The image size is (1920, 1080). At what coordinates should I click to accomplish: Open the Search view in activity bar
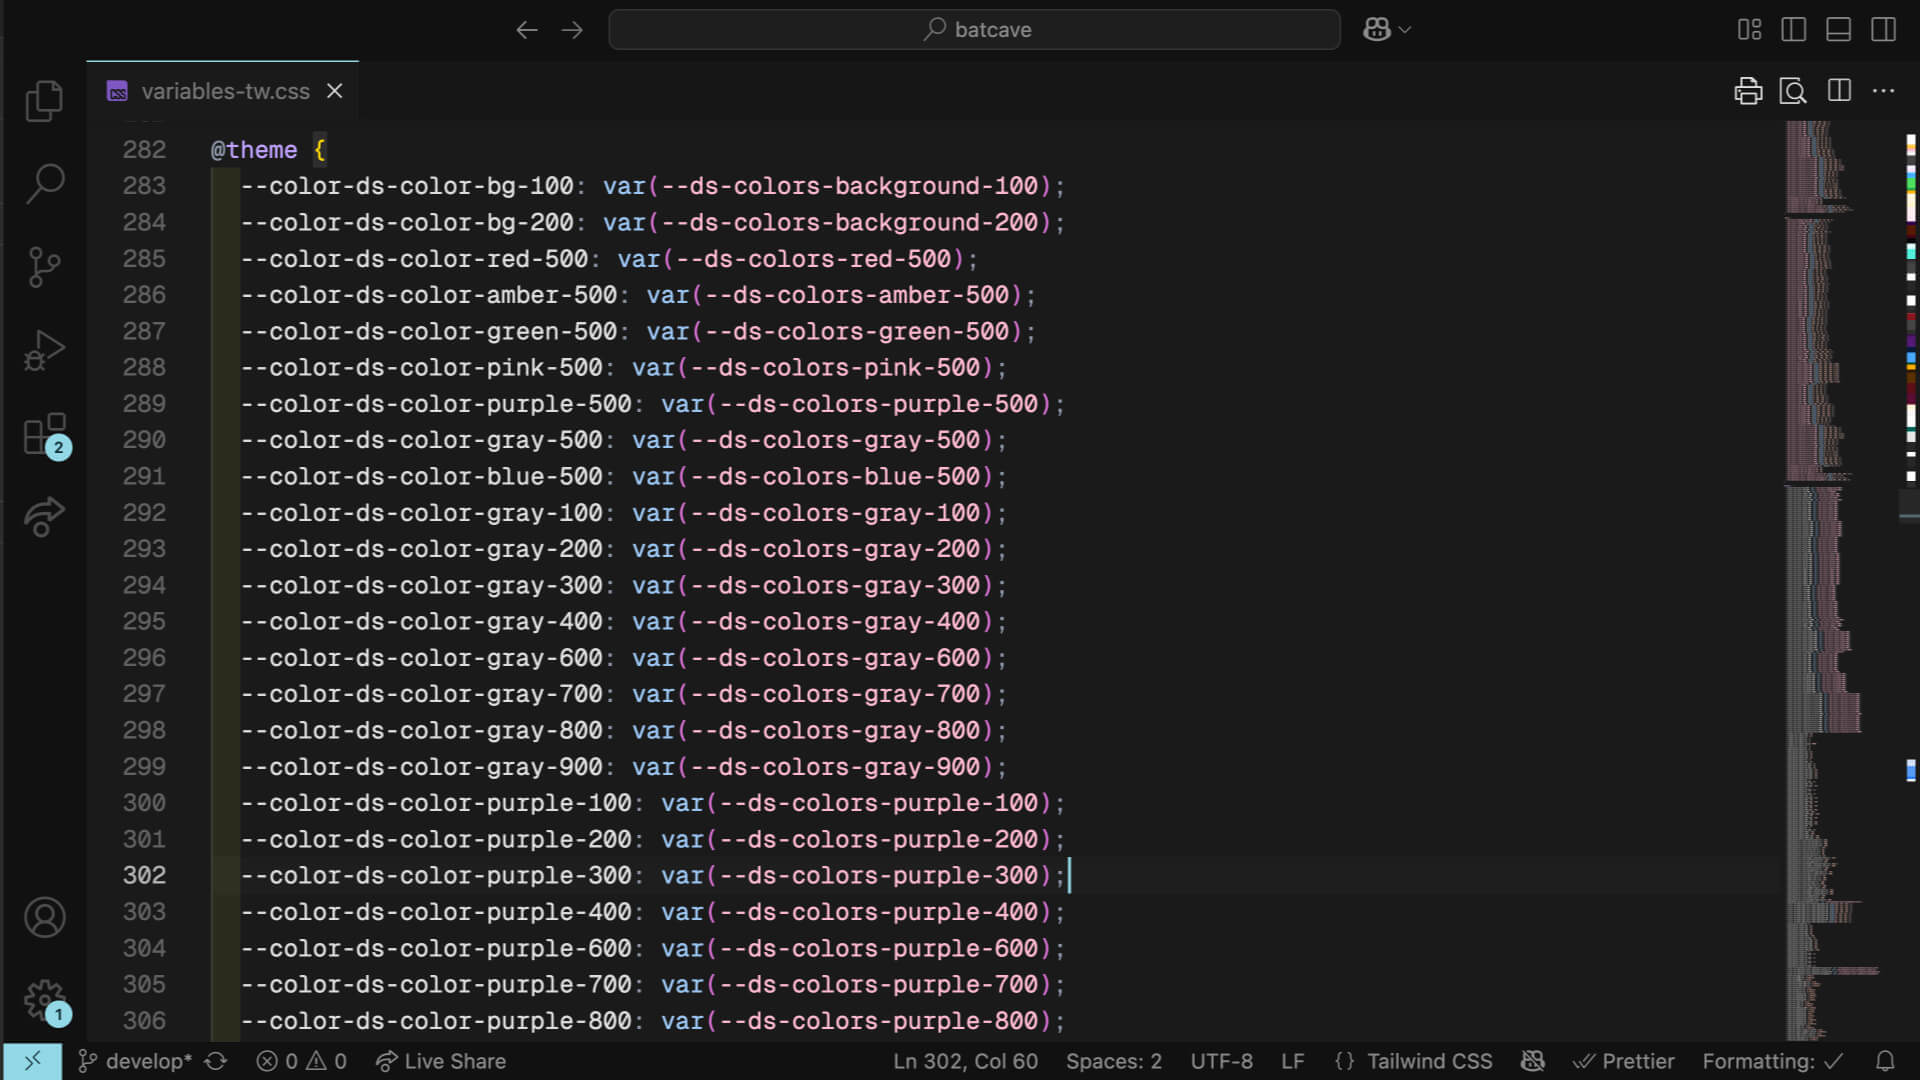(x=44, y=184)
